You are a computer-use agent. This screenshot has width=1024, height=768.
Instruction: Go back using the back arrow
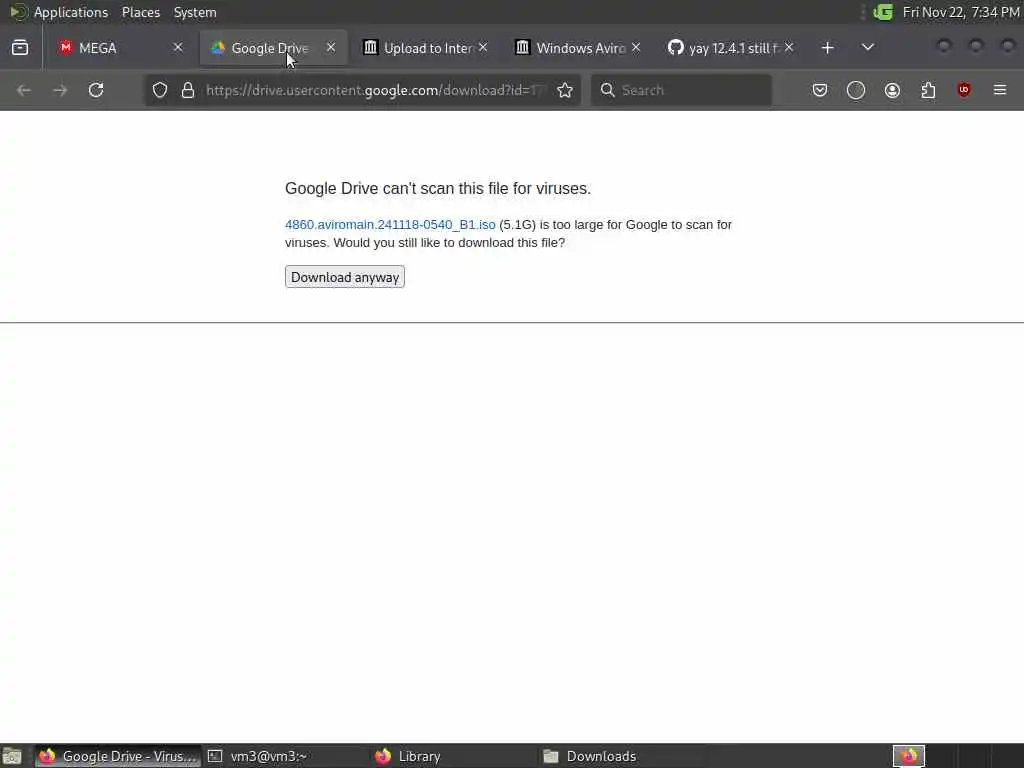pos(24,90)
